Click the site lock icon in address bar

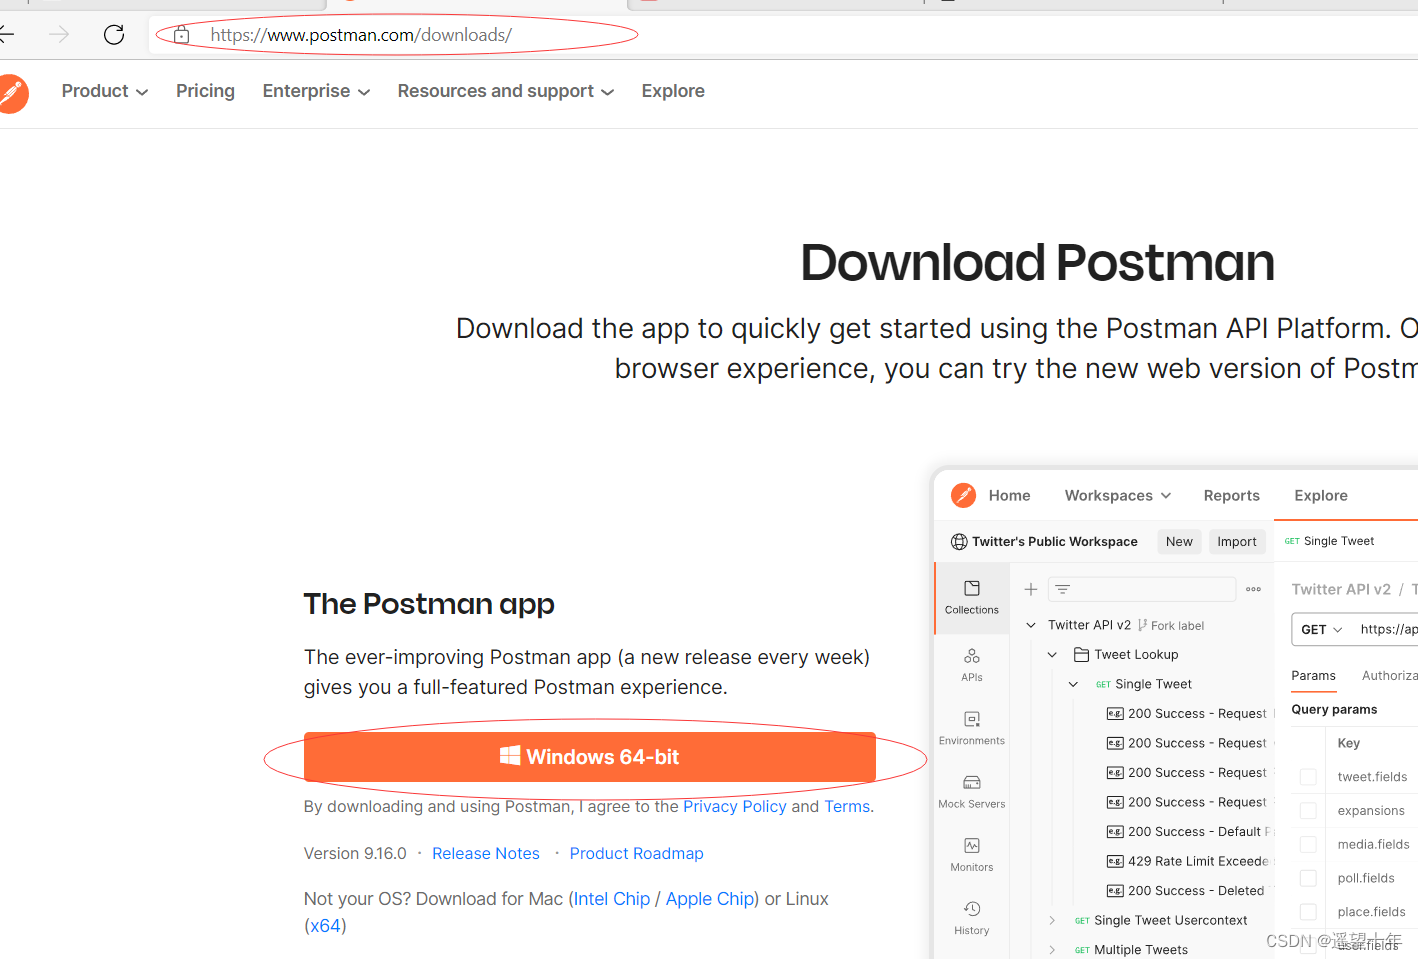point(181,35)
